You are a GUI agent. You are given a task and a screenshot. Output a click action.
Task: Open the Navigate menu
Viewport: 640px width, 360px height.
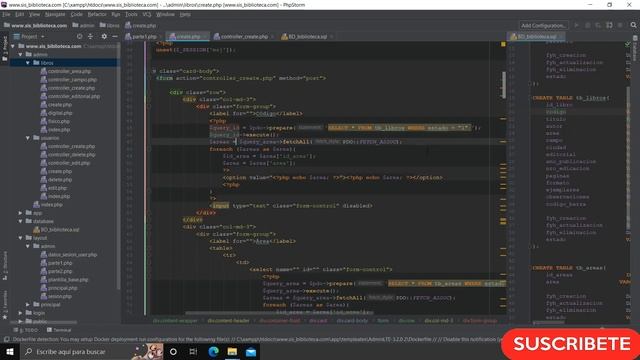click(55, 14)
